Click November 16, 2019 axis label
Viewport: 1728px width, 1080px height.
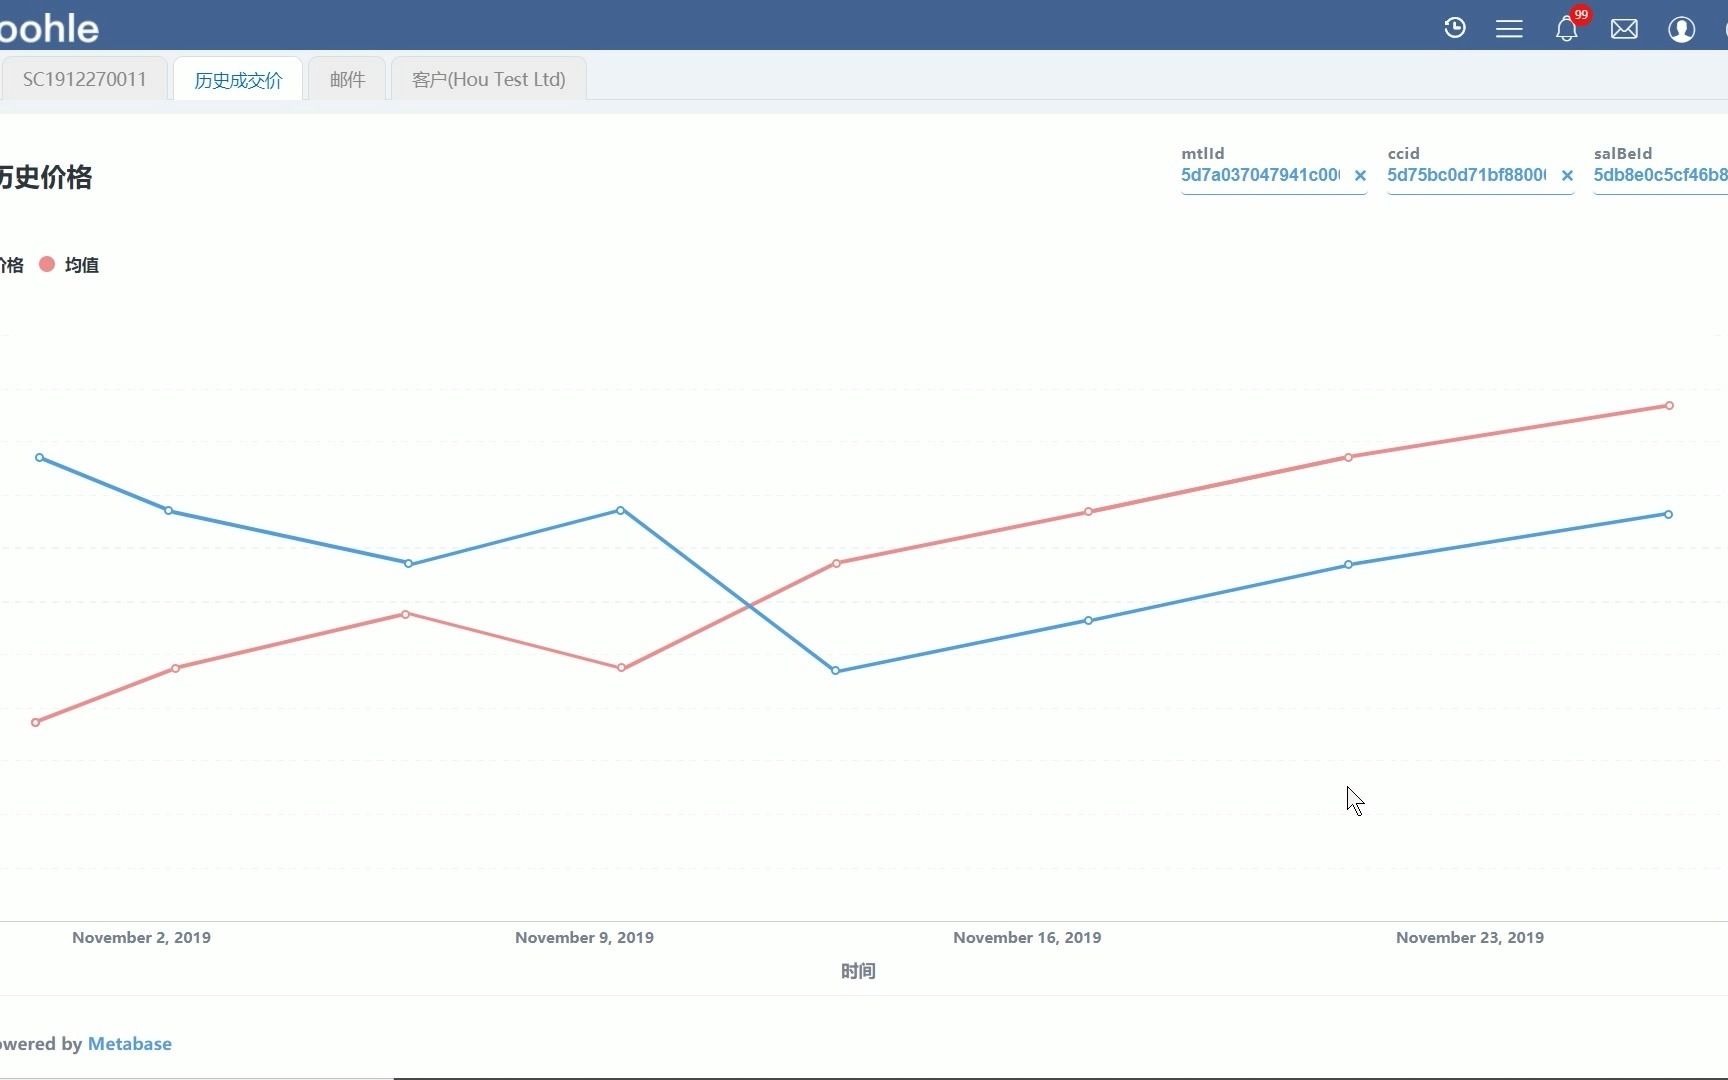click(x=1027, y=937)
